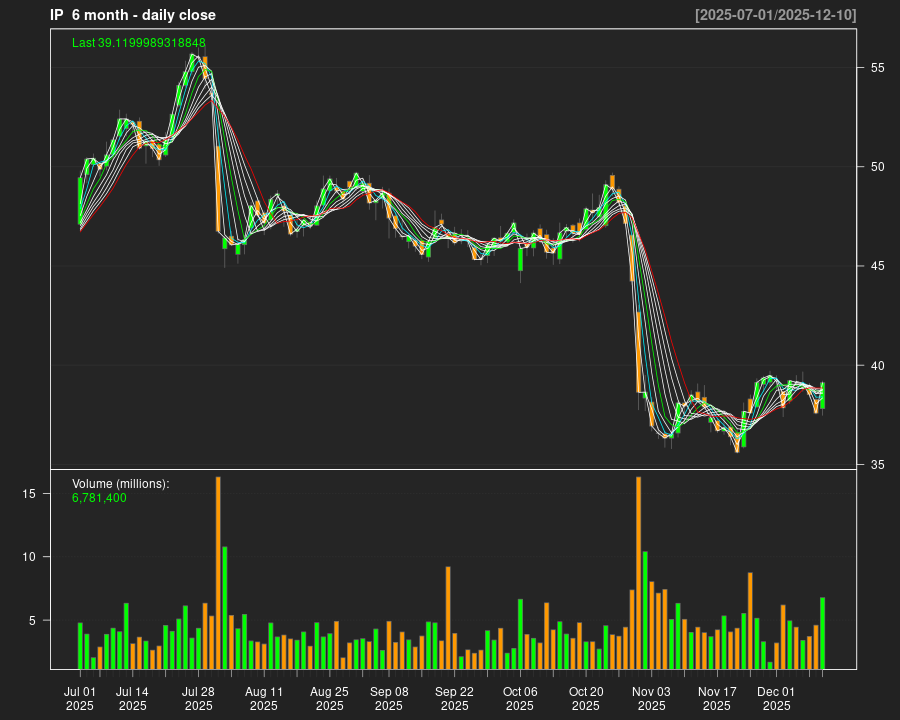Viewport: 900px width, 720px height.
Task: Select the 'Oct 20 2025' date axis label
Action: coord(586,698)
